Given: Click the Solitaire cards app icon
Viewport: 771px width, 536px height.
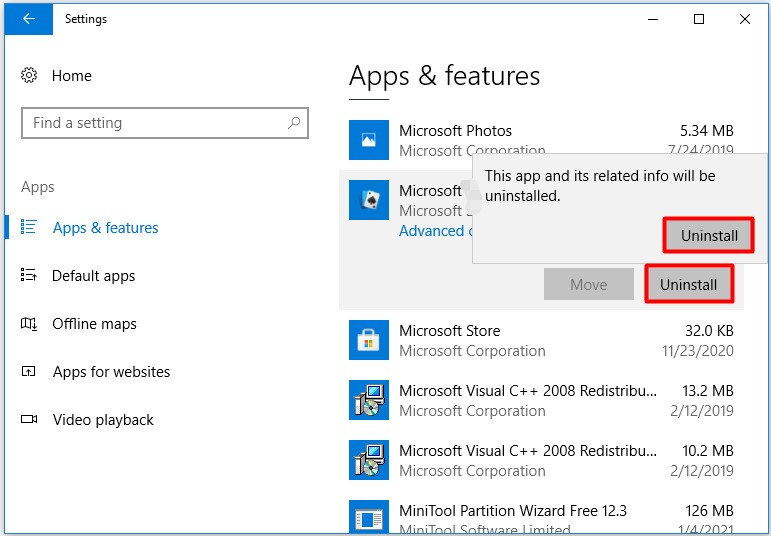Looking at the screenshot, I should click(x=368, y=200).
